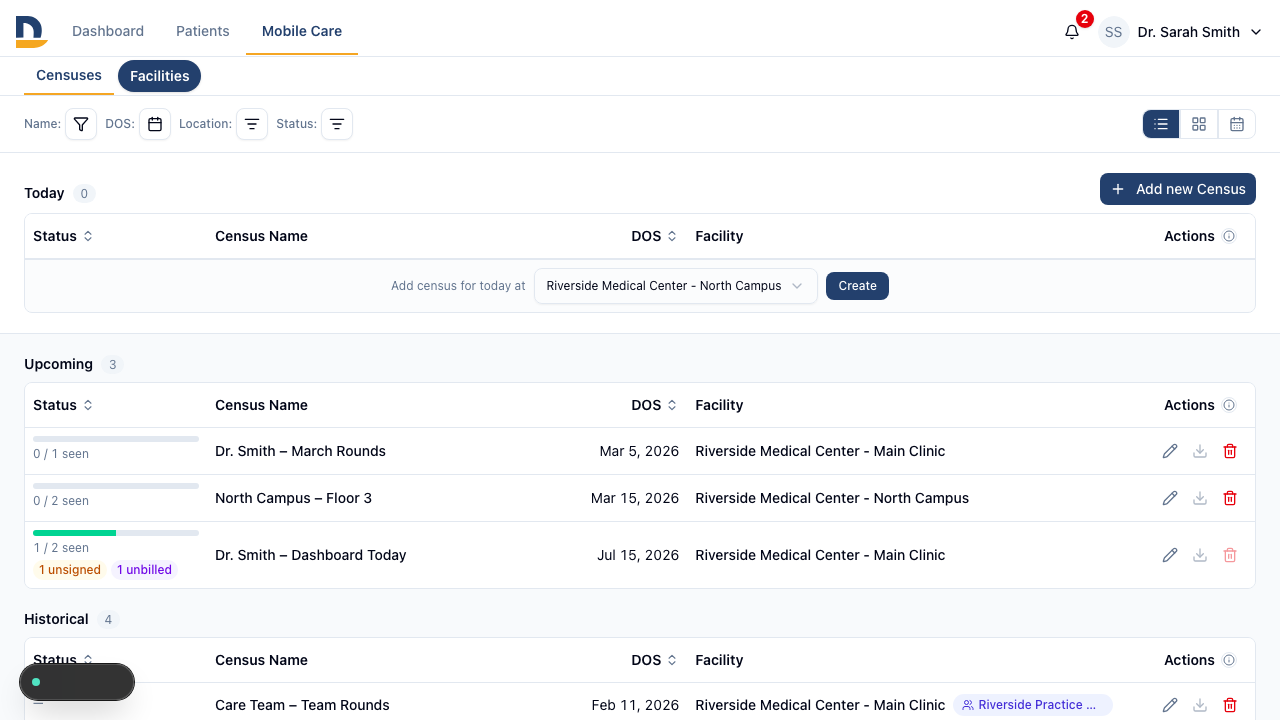The width and height of the screenshot is (1280, 720).
Task: Sort Today table by DOS
Action: (x=654, y=236)
